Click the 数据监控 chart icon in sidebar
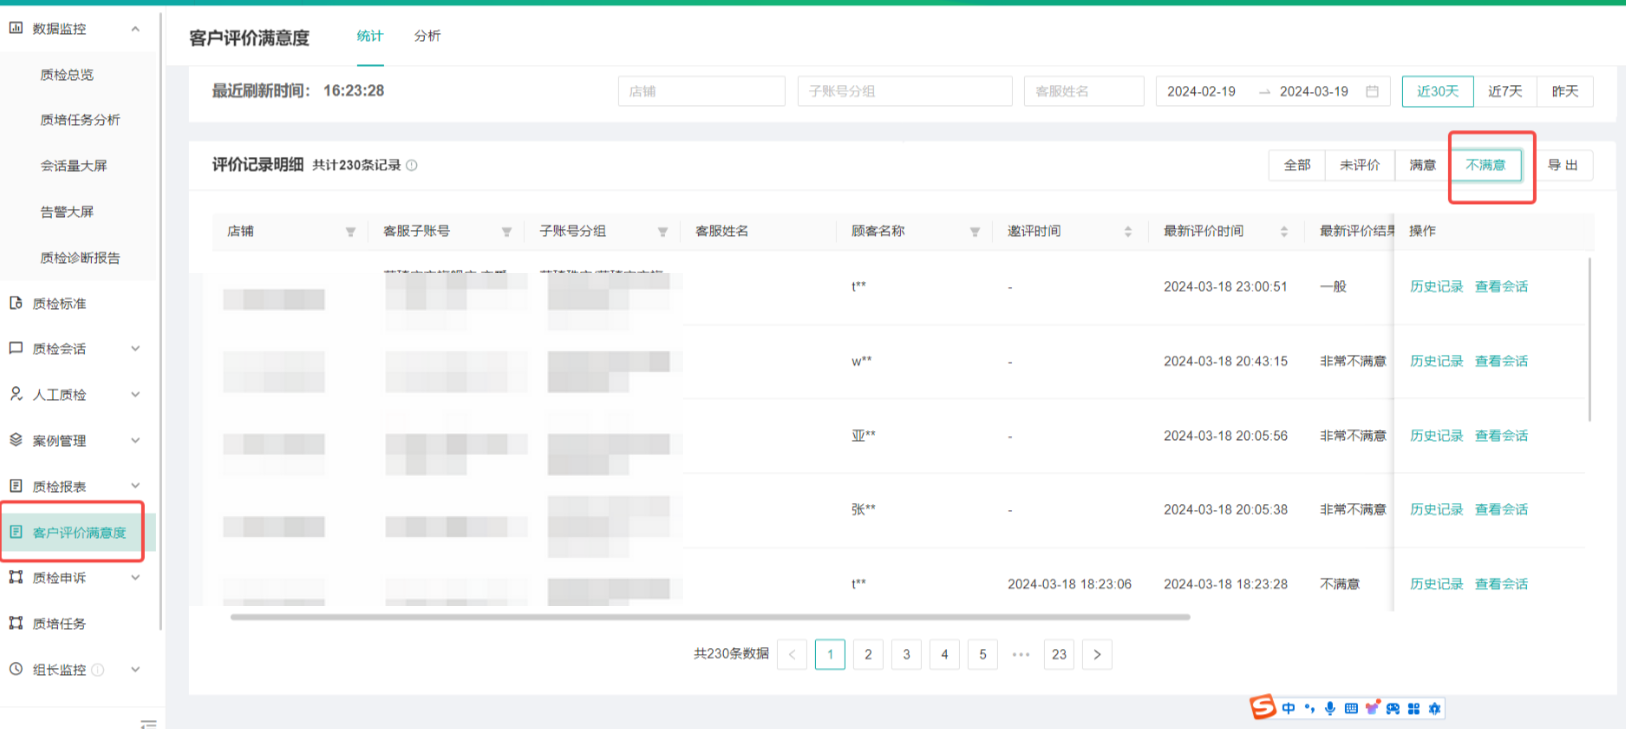 click(x=16, y=28)
